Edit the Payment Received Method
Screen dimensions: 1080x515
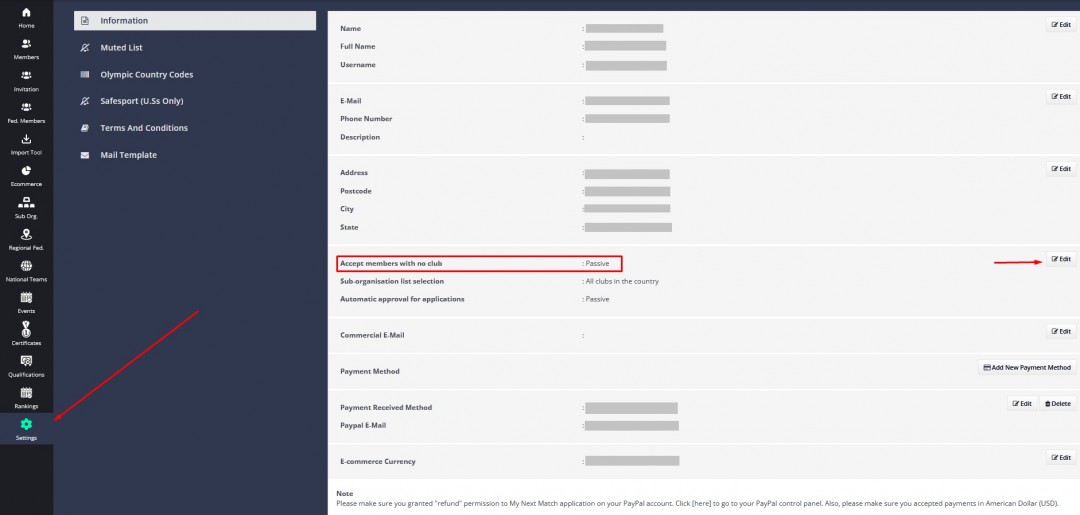(1022, 403)
